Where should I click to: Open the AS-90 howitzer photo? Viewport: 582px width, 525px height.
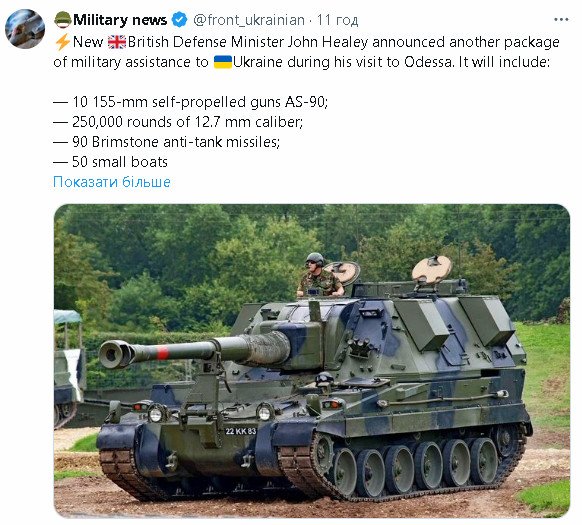(x=312, y=361)
